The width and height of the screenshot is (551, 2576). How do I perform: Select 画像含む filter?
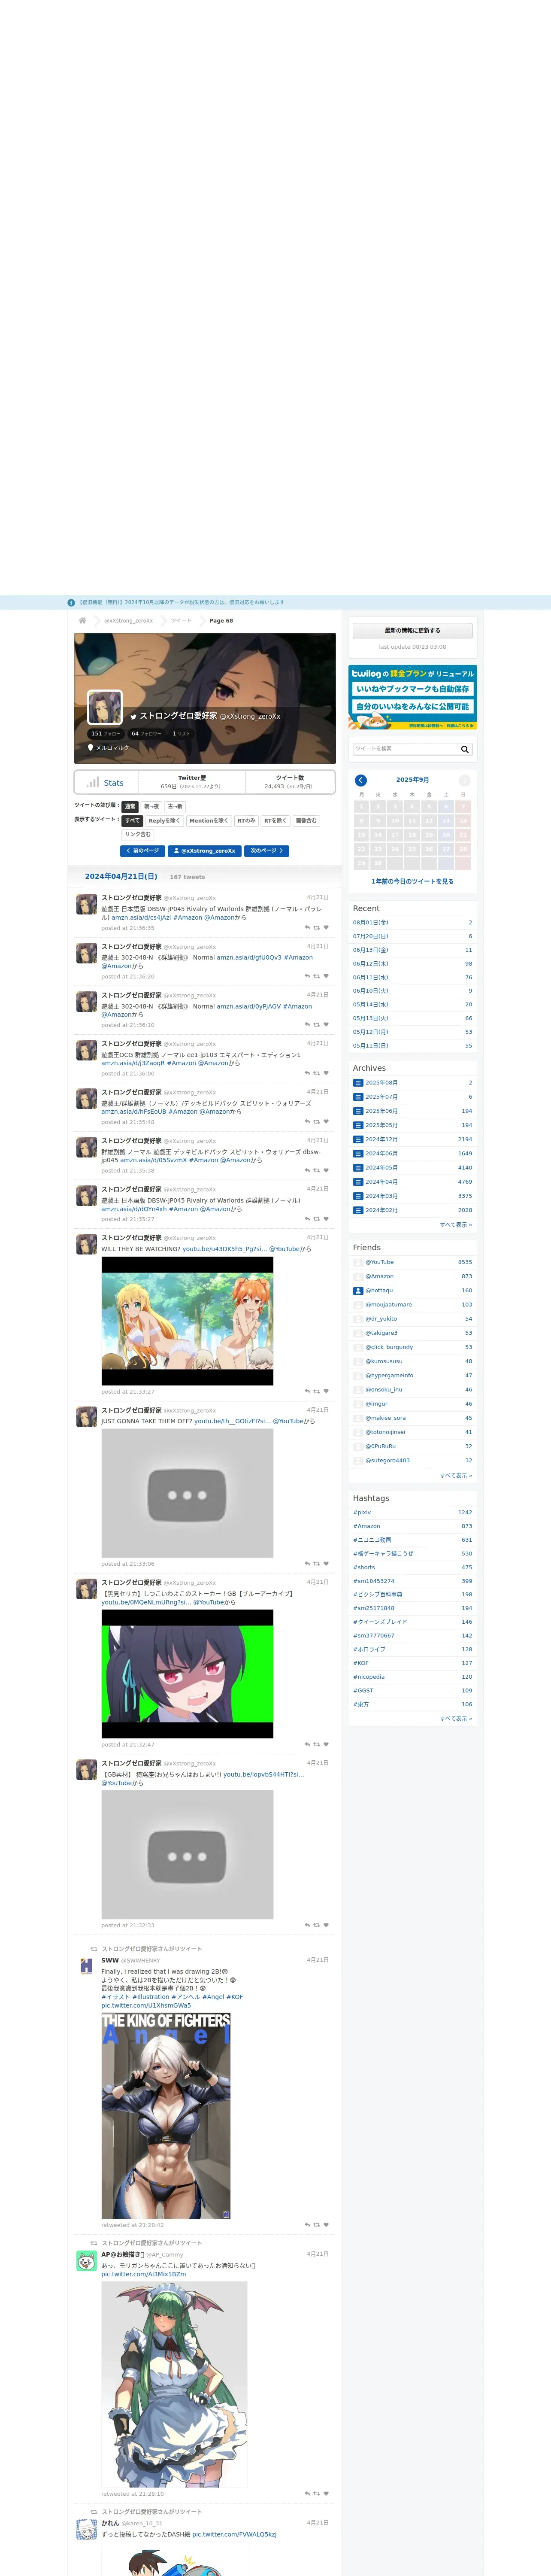tap(306, 821)
